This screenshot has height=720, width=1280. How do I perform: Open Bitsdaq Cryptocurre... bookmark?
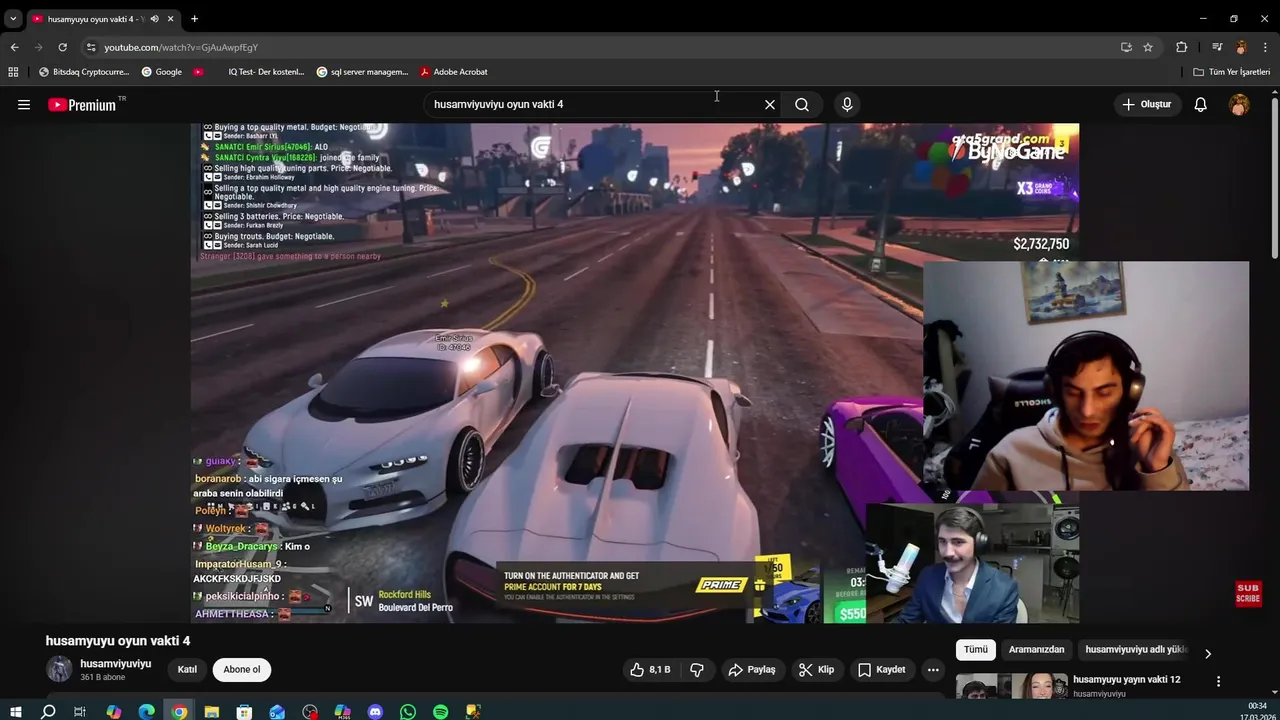[x=84, y=72]
